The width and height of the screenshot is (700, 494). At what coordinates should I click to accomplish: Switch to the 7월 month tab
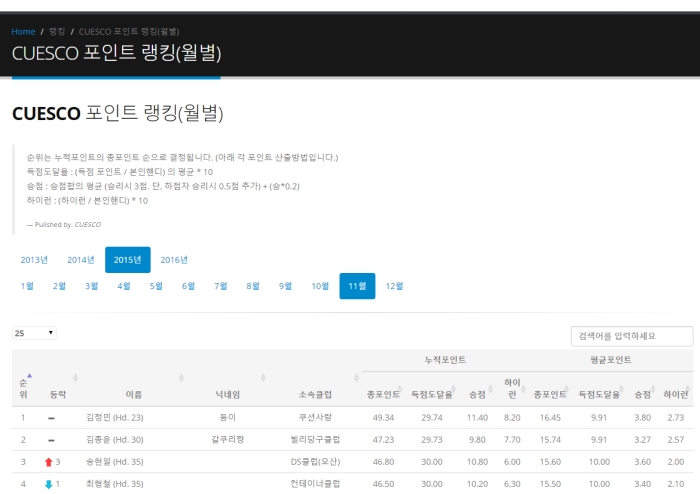click(221, 286)
